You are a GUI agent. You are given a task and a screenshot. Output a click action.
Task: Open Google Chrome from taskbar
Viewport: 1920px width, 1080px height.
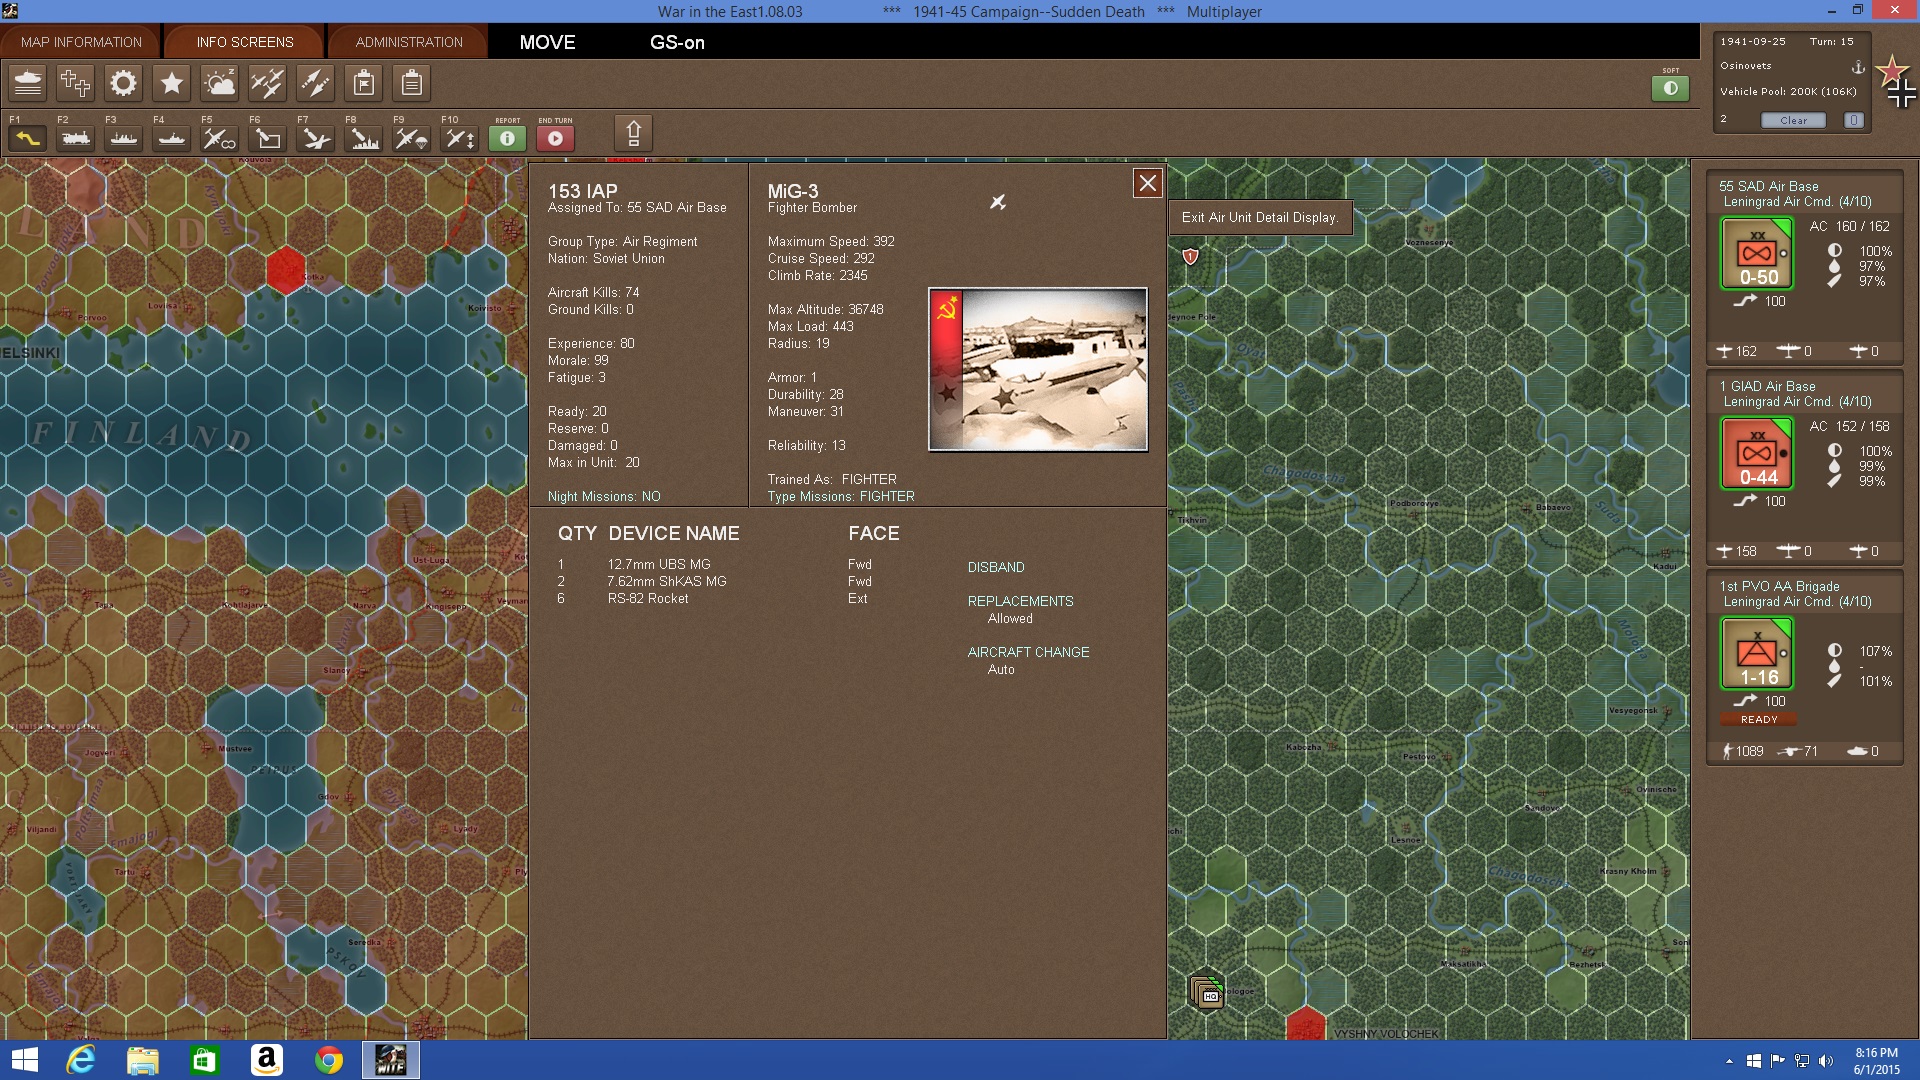328,1060
